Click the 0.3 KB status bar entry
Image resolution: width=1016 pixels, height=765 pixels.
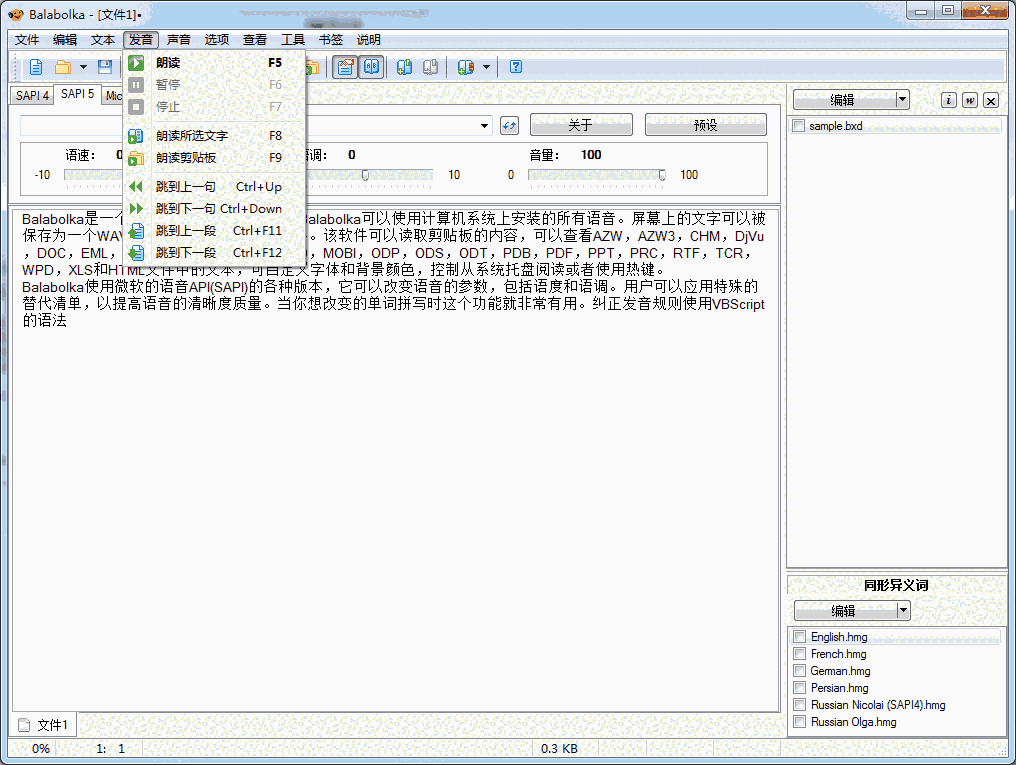pos(559,749)
